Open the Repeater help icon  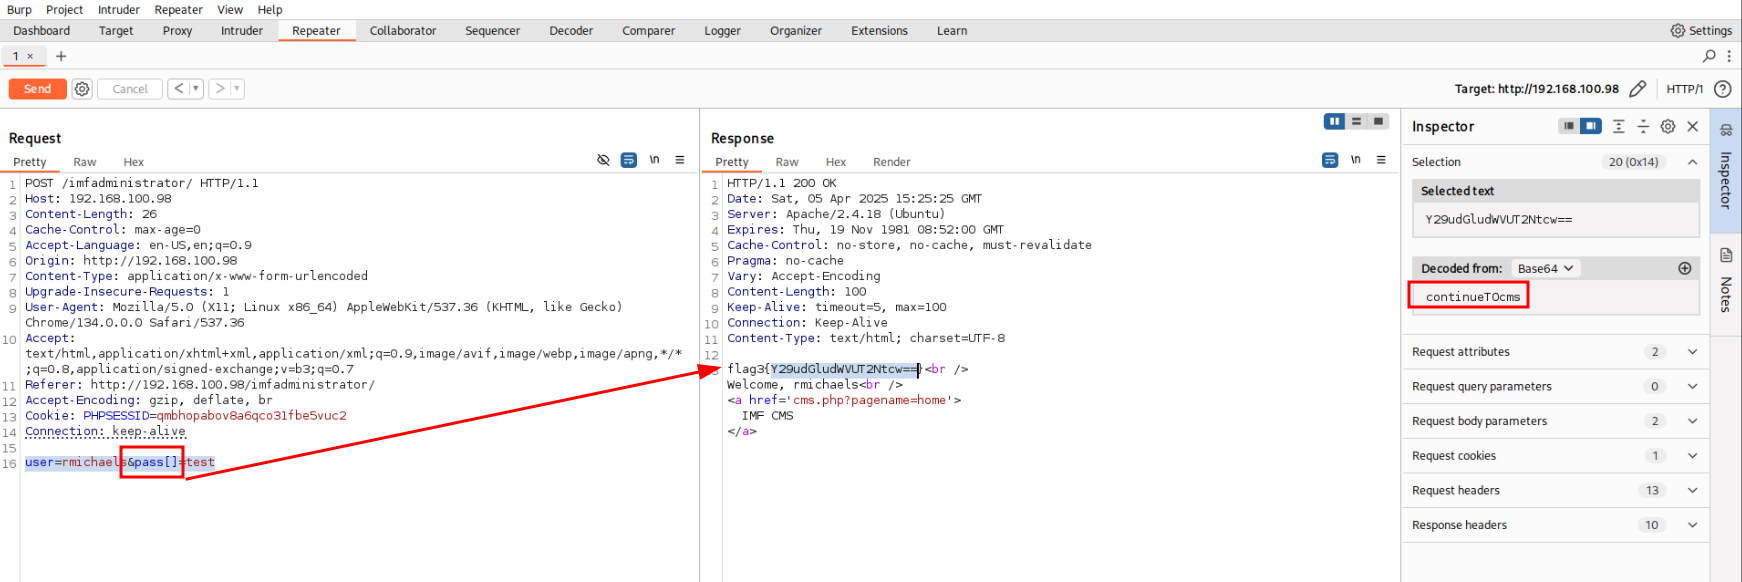coord(1722,89)
